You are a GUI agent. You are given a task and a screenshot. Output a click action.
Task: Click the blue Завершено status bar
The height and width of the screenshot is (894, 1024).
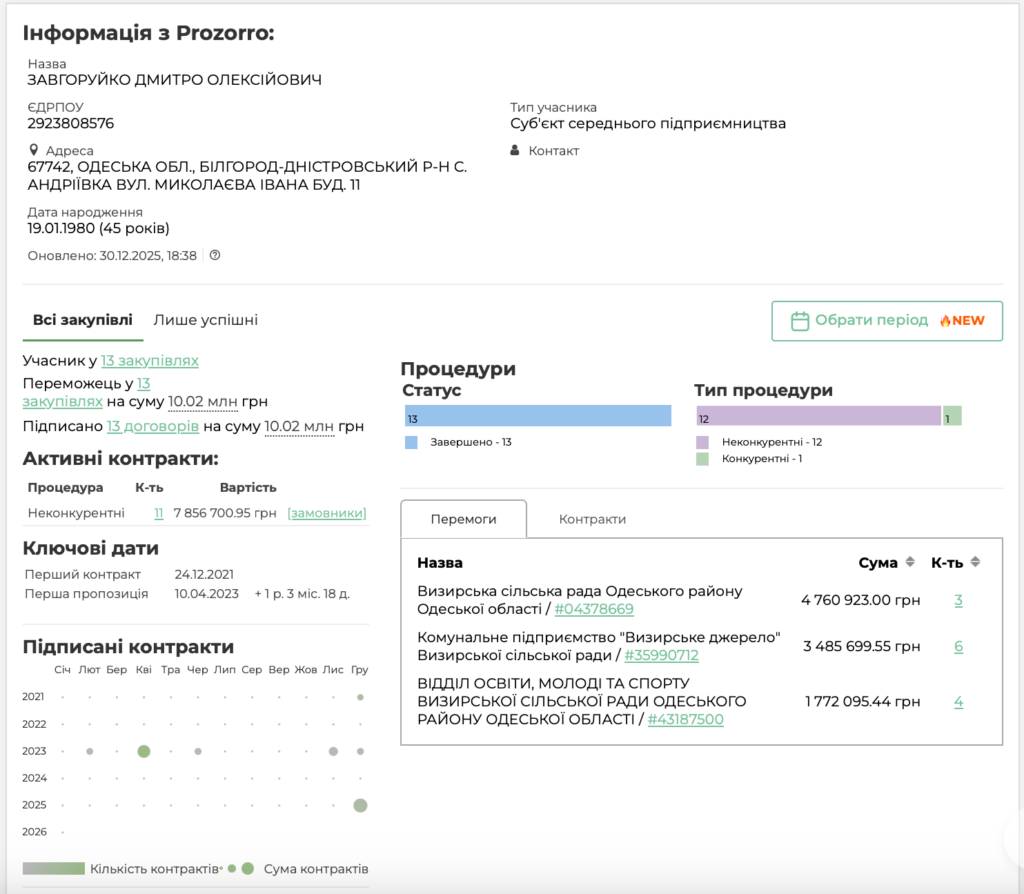[x=538, y=416]
